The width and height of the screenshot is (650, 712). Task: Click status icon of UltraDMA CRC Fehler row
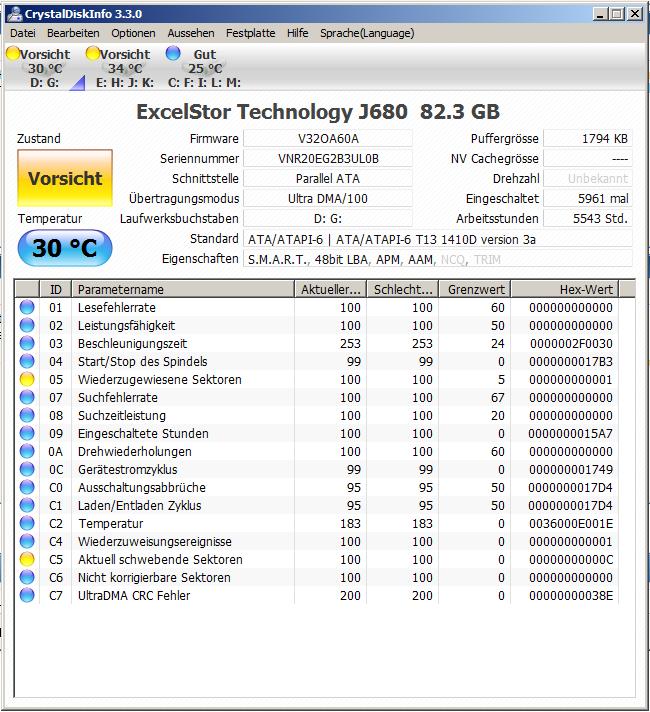27,595
